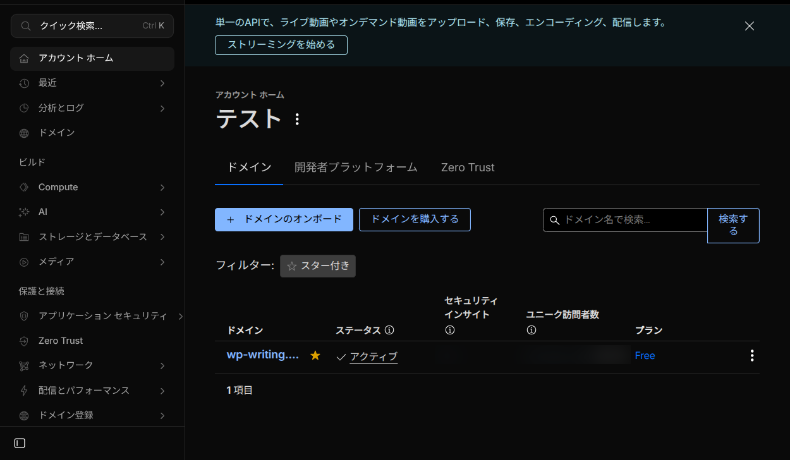
Task: Switch to the 開発者プラットフォーム tab
Action: click(x=356, y=167)
